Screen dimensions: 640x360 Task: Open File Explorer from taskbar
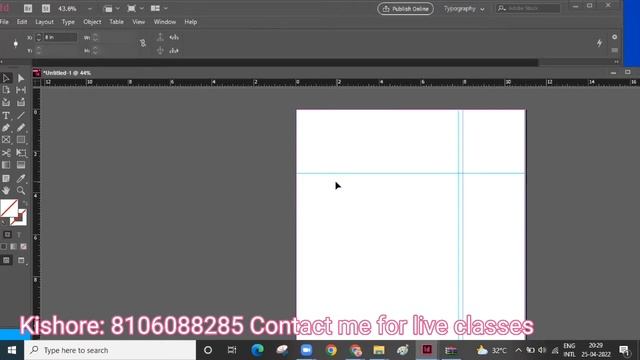[x=379, y=350]
